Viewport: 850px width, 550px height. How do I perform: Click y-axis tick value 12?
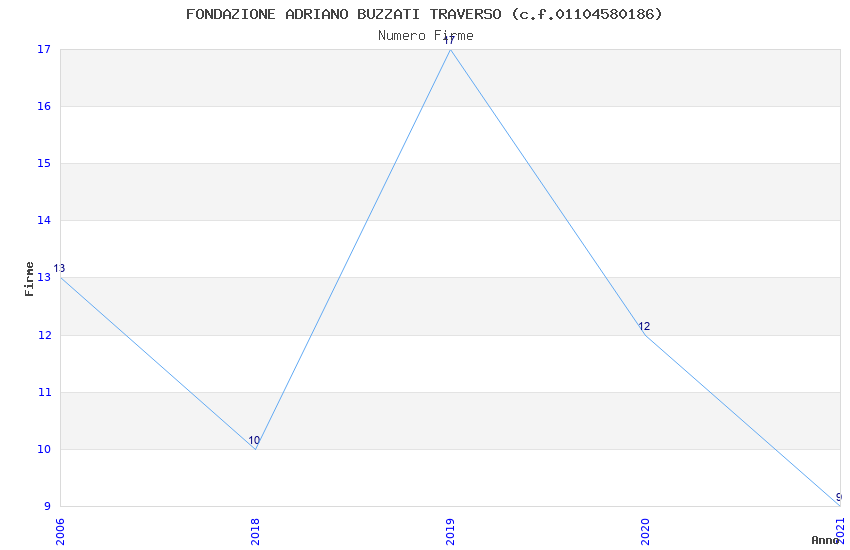(x=44, y=335)
